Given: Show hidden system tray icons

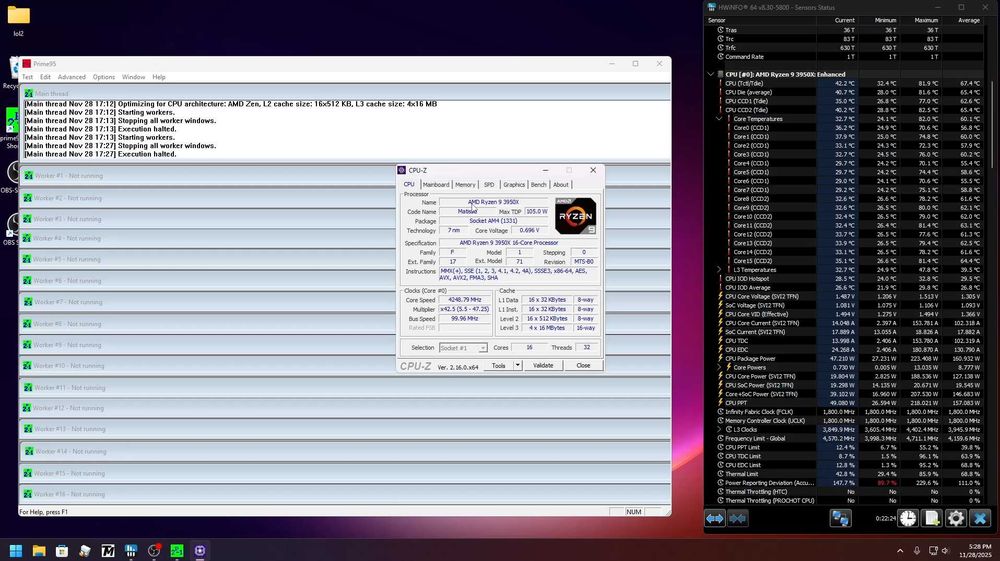Looking at the screenshot, I should point(900,551).
